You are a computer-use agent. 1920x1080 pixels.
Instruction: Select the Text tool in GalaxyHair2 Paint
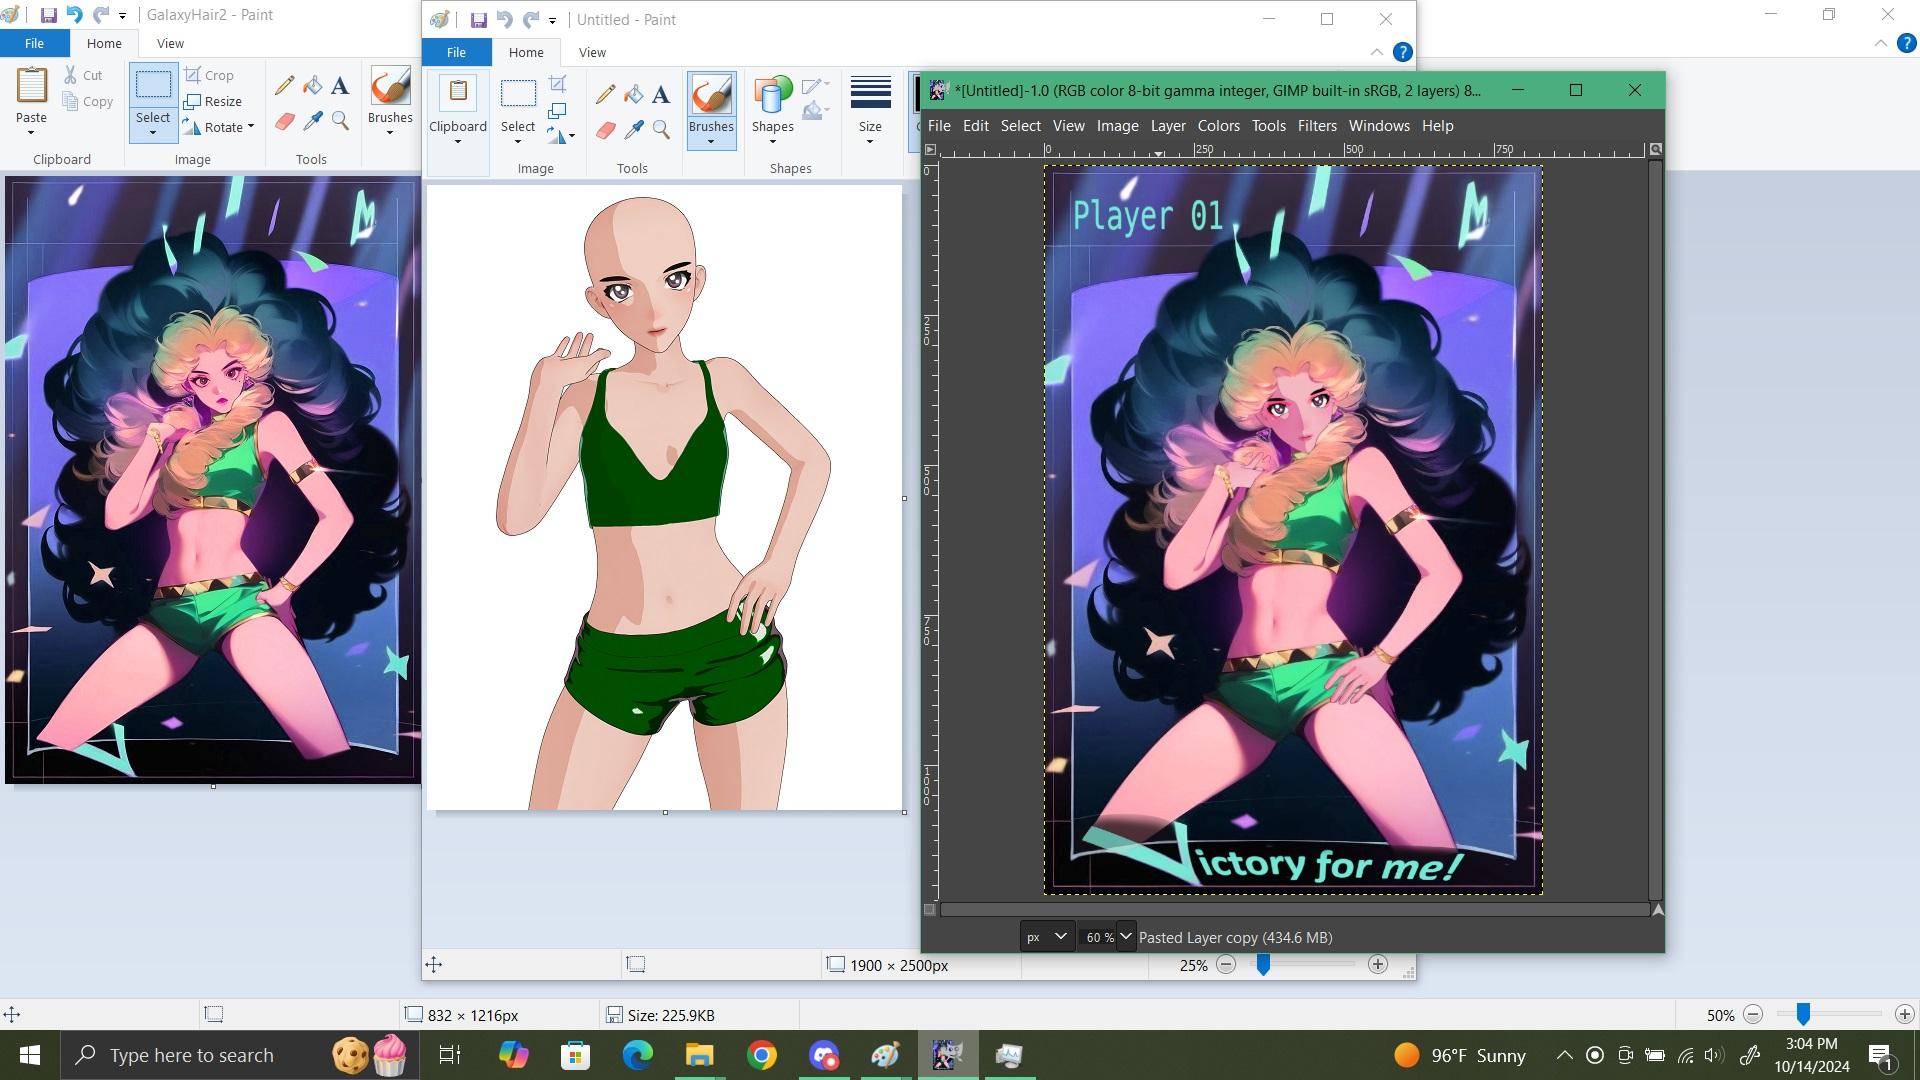(x=340, y=86)
